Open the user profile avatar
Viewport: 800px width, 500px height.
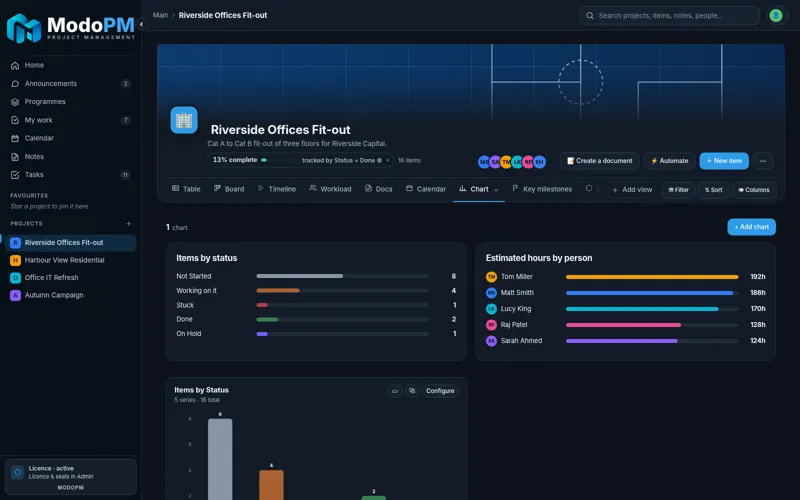click(776, 15)
